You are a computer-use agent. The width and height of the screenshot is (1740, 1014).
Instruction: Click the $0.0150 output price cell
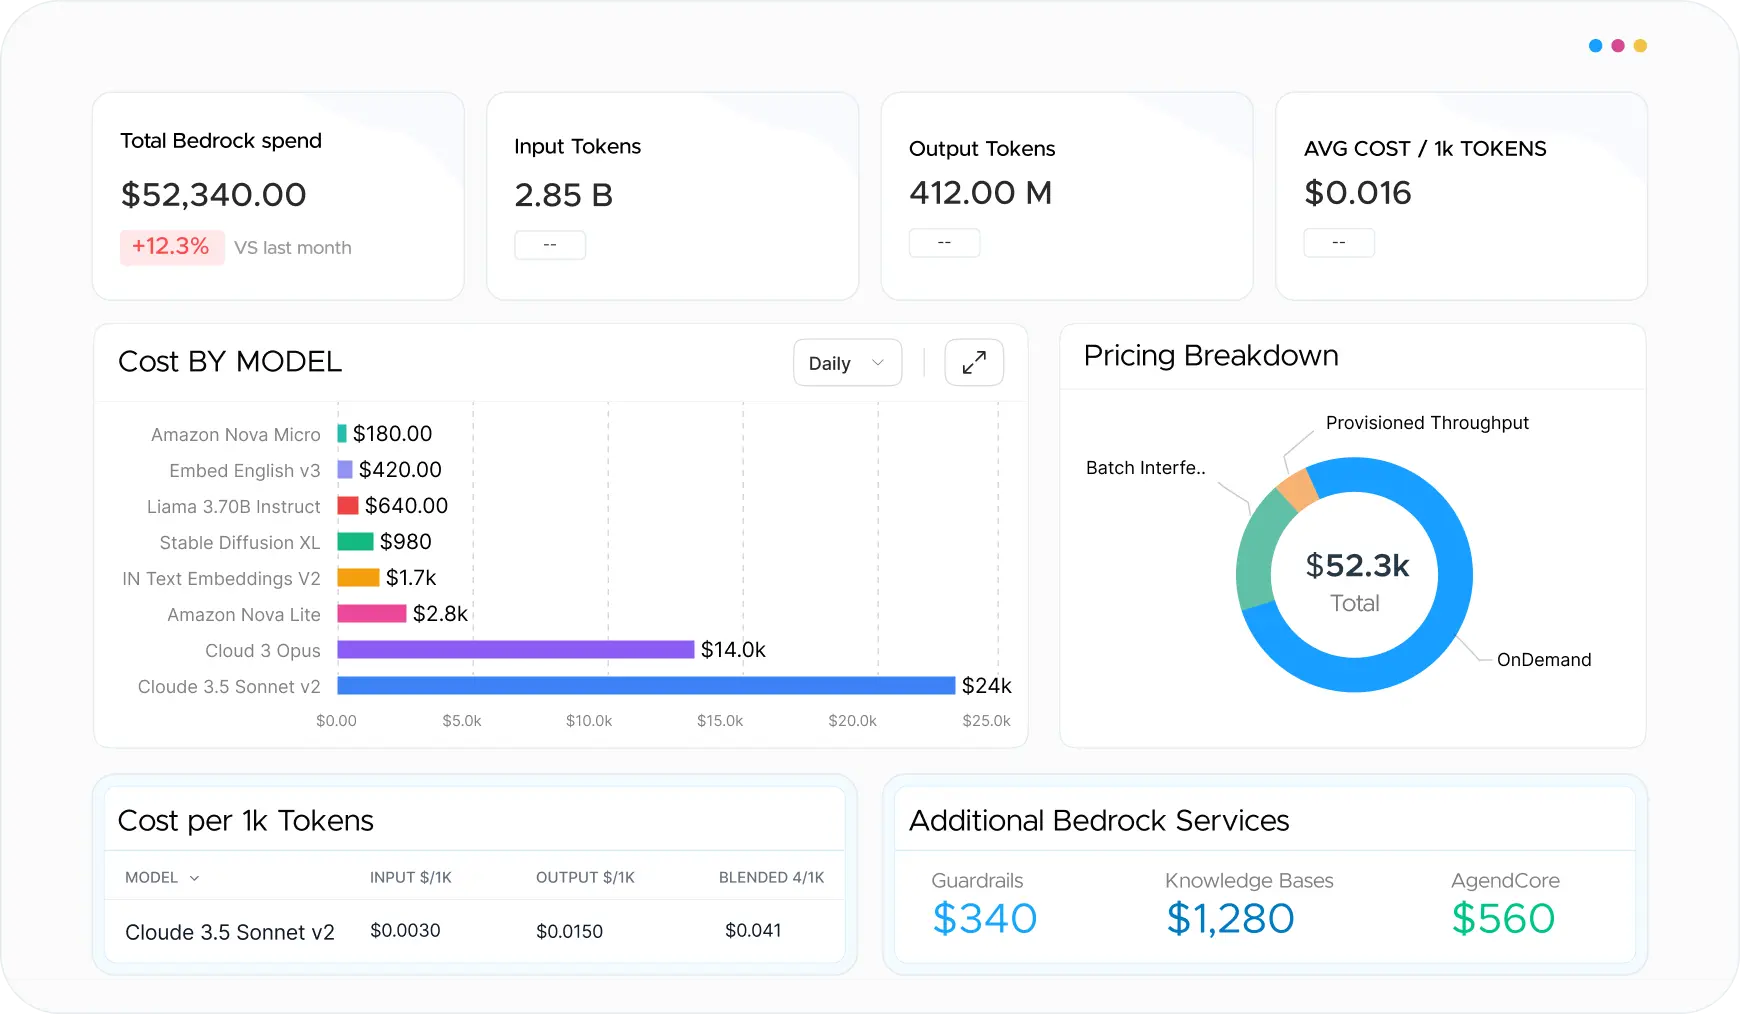tap(570, 932)
